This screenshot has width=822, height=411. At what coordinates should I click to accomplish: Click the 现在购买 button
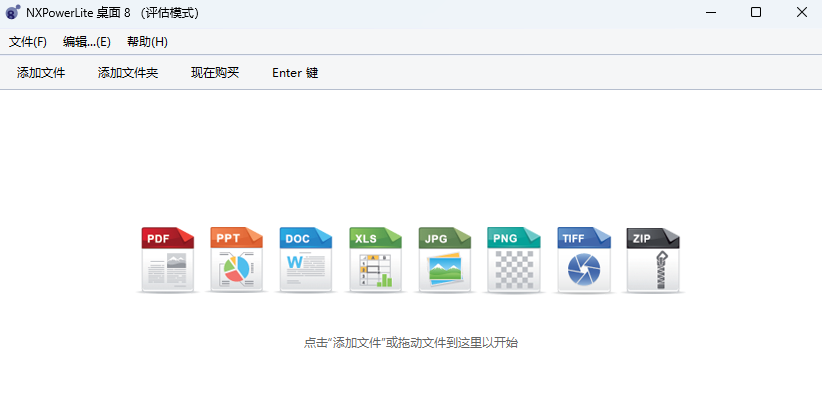pos(215,73)
